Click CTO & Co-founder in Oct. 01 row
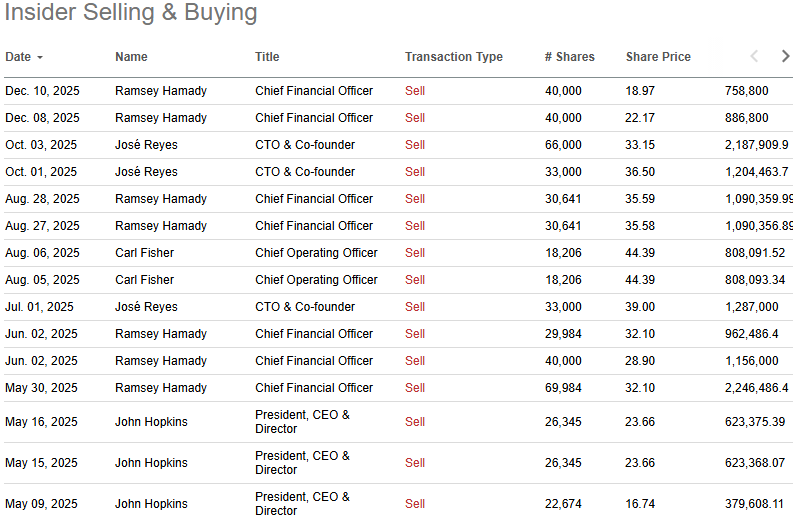Image resolution: width=793 pixels, height=525 pixels. (305, 172)
